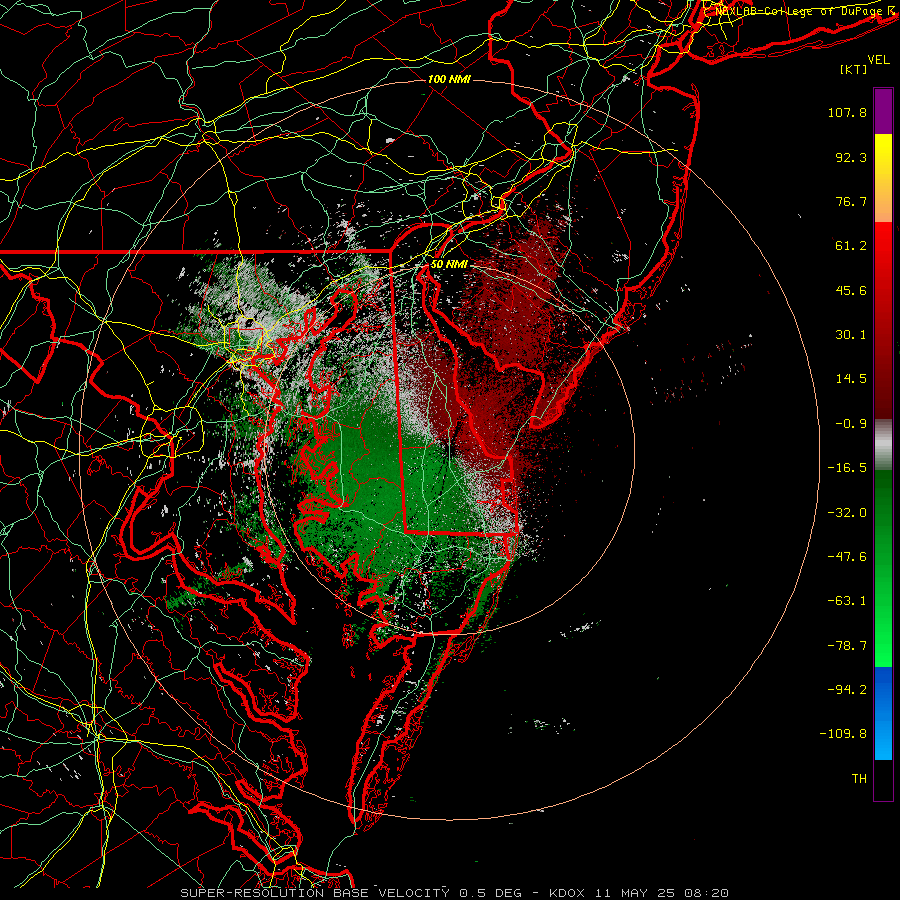Select the 30.1 legend value
900x900 pixels.
(851, 335)
